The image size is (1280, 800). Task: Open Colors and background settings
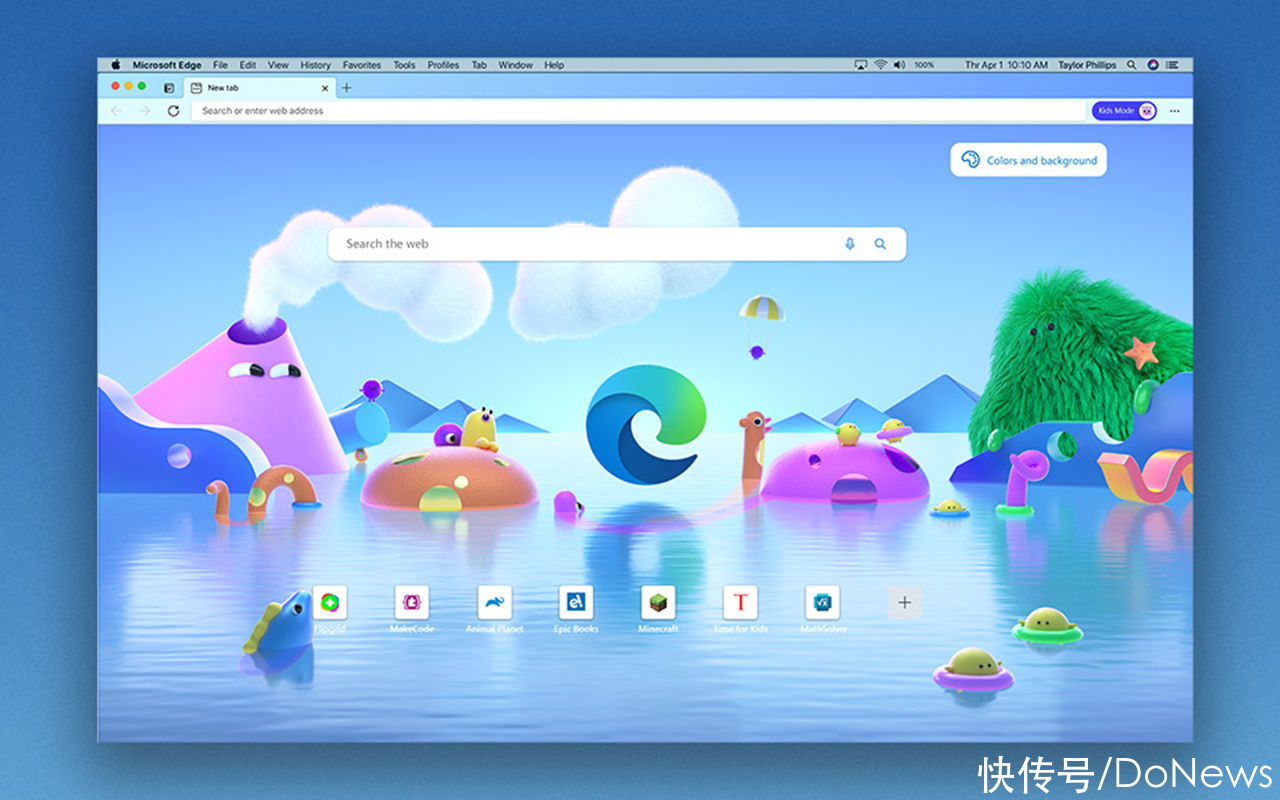pos(1029,160)
